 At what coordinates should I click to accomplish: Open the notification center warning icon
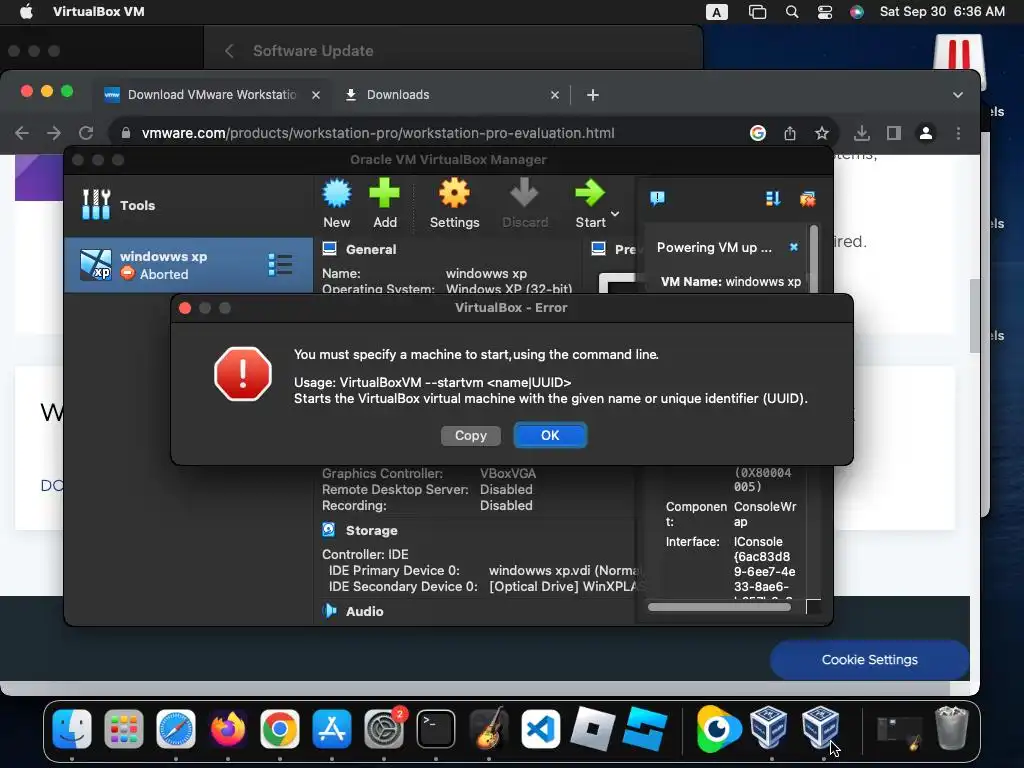[x=657, y=198]
